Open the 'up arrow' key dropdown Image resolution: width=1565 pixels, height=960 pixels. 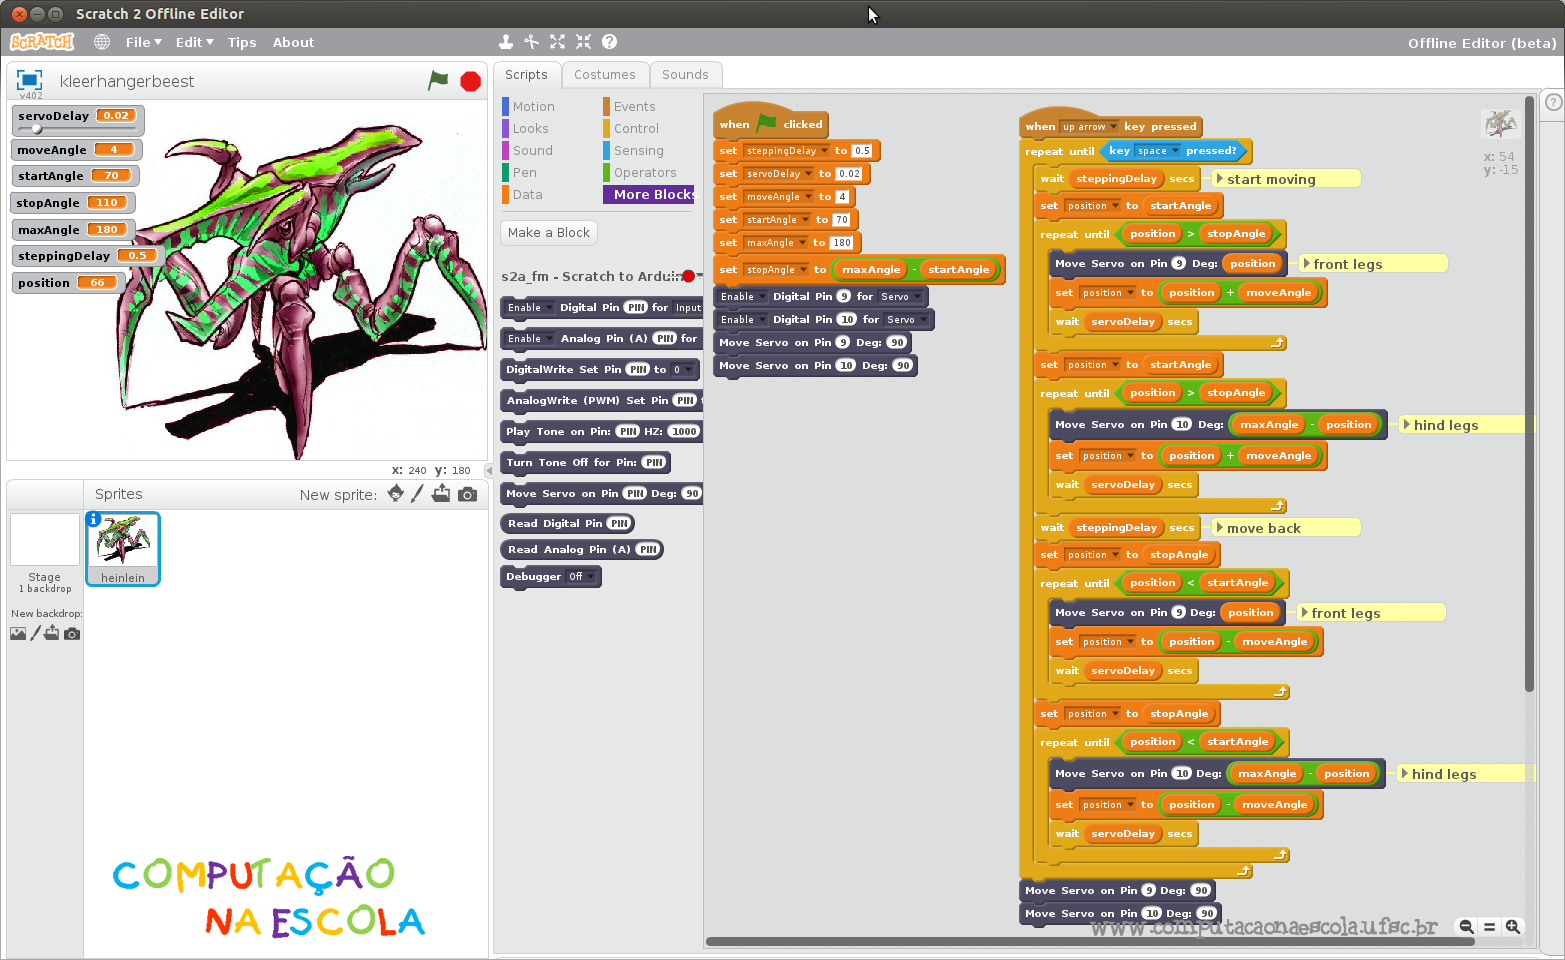click(1090, 126)
